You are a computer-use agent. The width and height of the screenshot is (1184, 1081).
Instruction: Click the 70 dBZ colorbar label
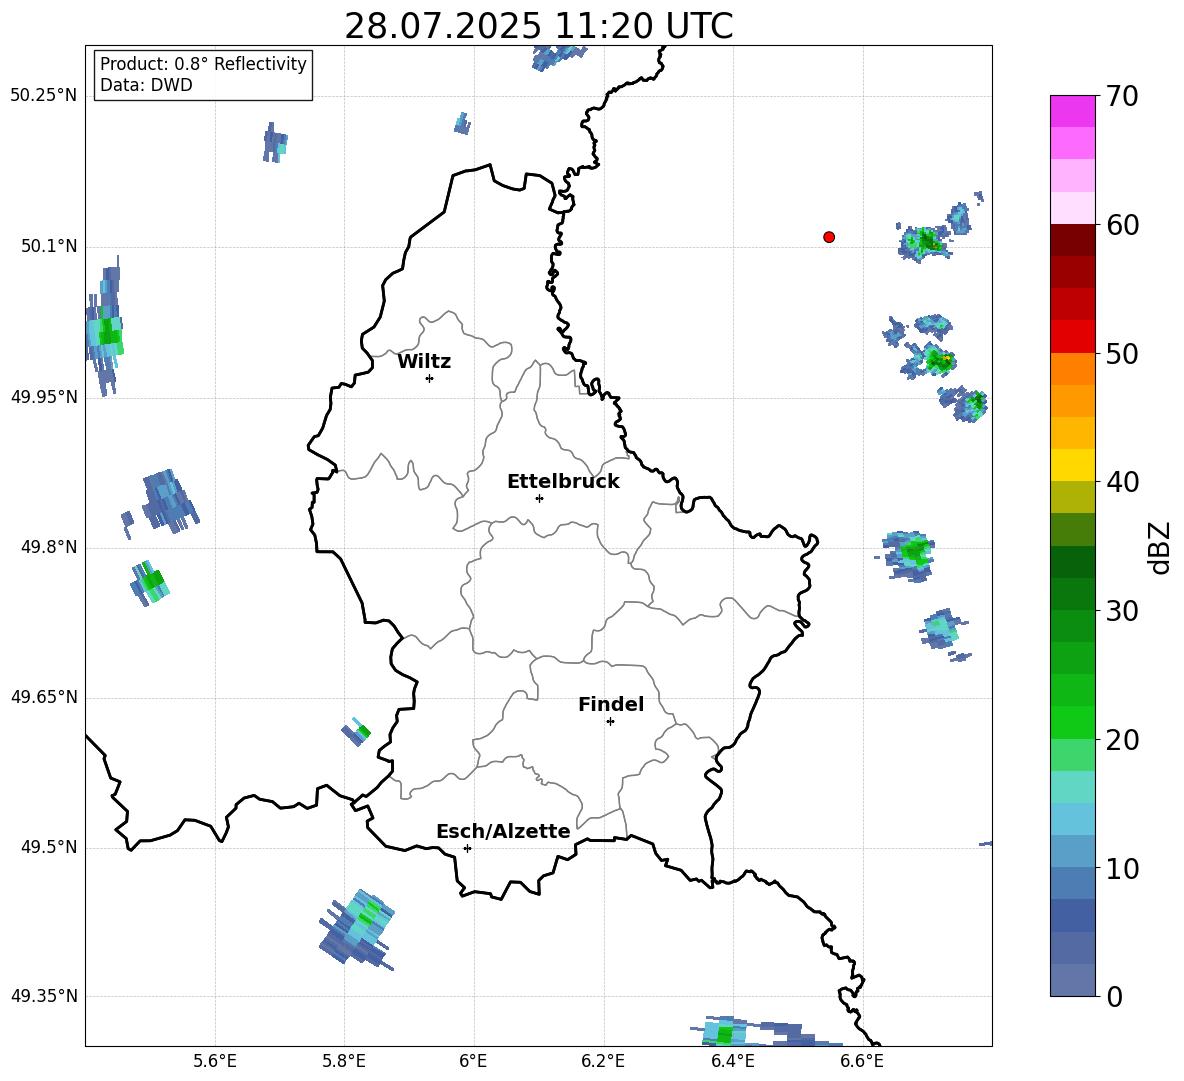(x=1122, y=97)
